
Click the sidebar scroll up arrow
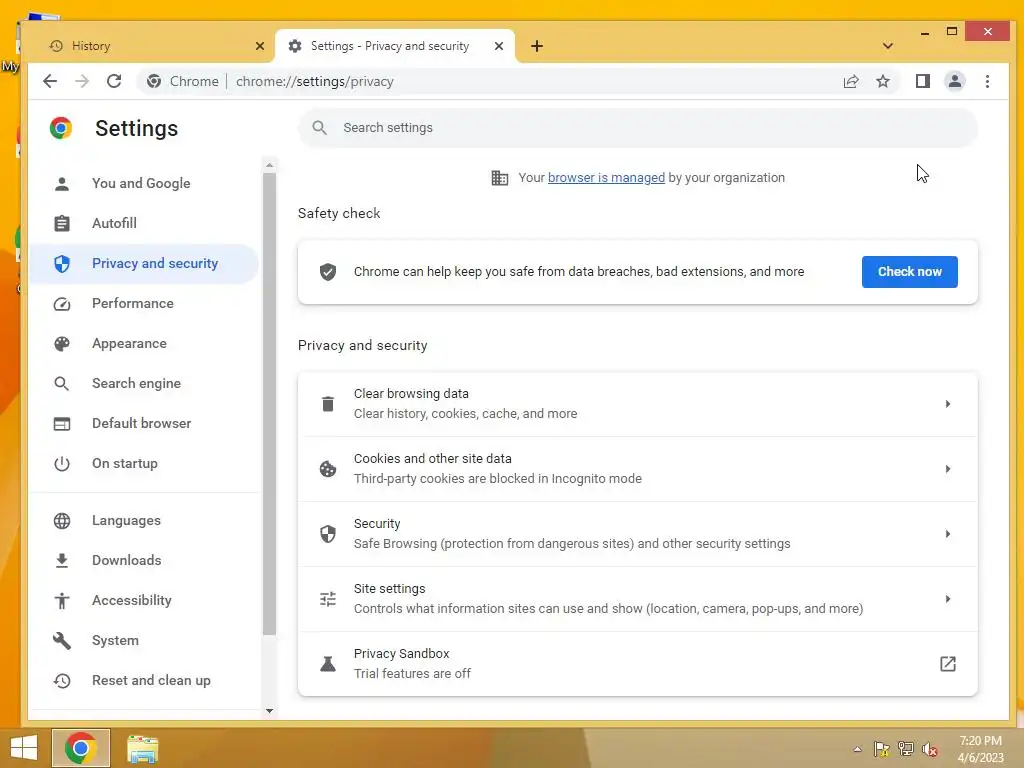(x=269, y=165)
